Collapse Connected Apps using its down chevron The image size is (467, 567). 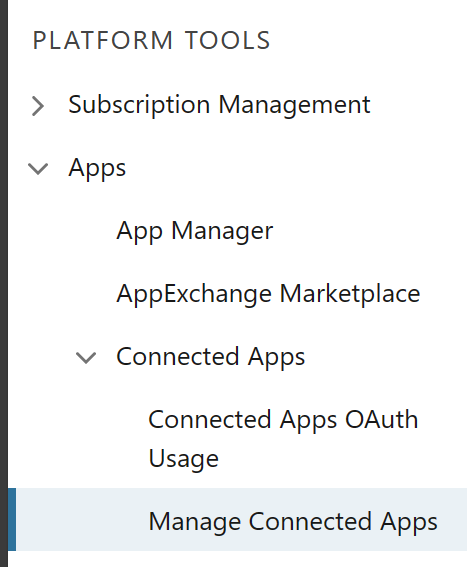pyautogui.click(x=86, y=358)
